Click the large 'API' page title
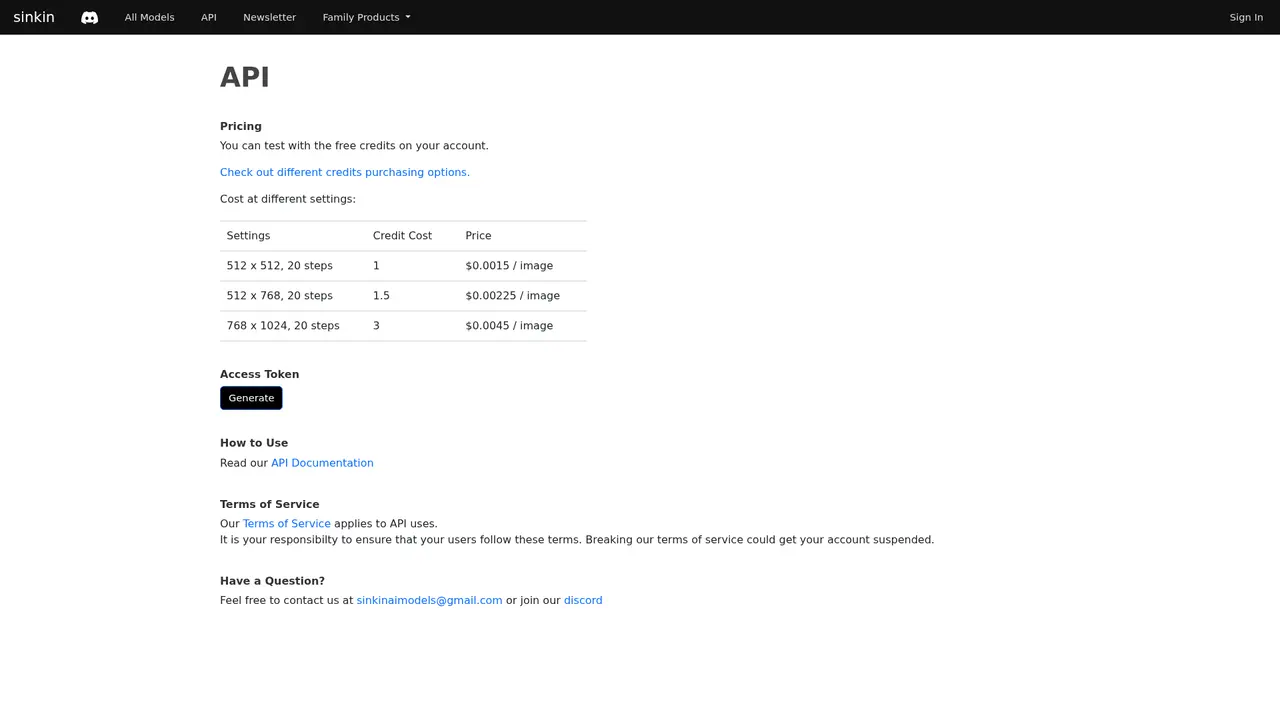The image size is (1280, 720). click(245, 77)
